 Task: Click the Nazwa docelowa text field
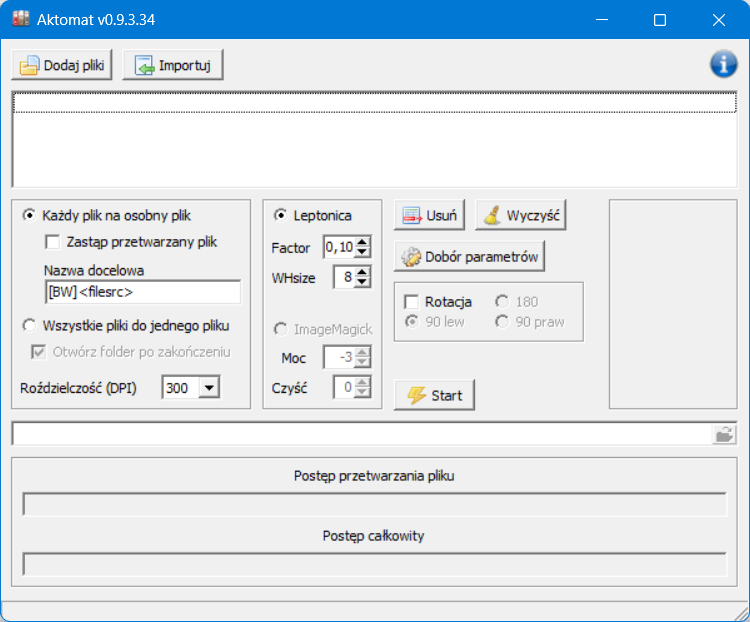click(142, 292)
